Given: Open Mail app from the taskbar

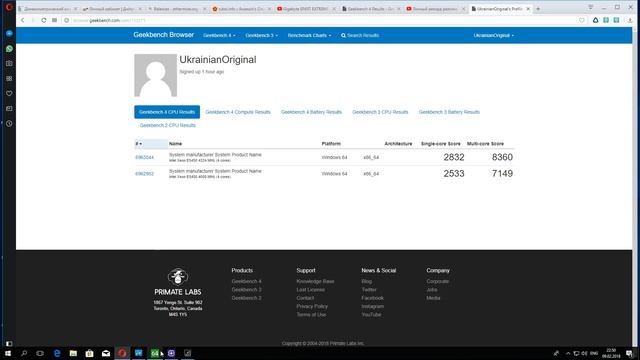Looking at the screenshot, I should (106, 353).
